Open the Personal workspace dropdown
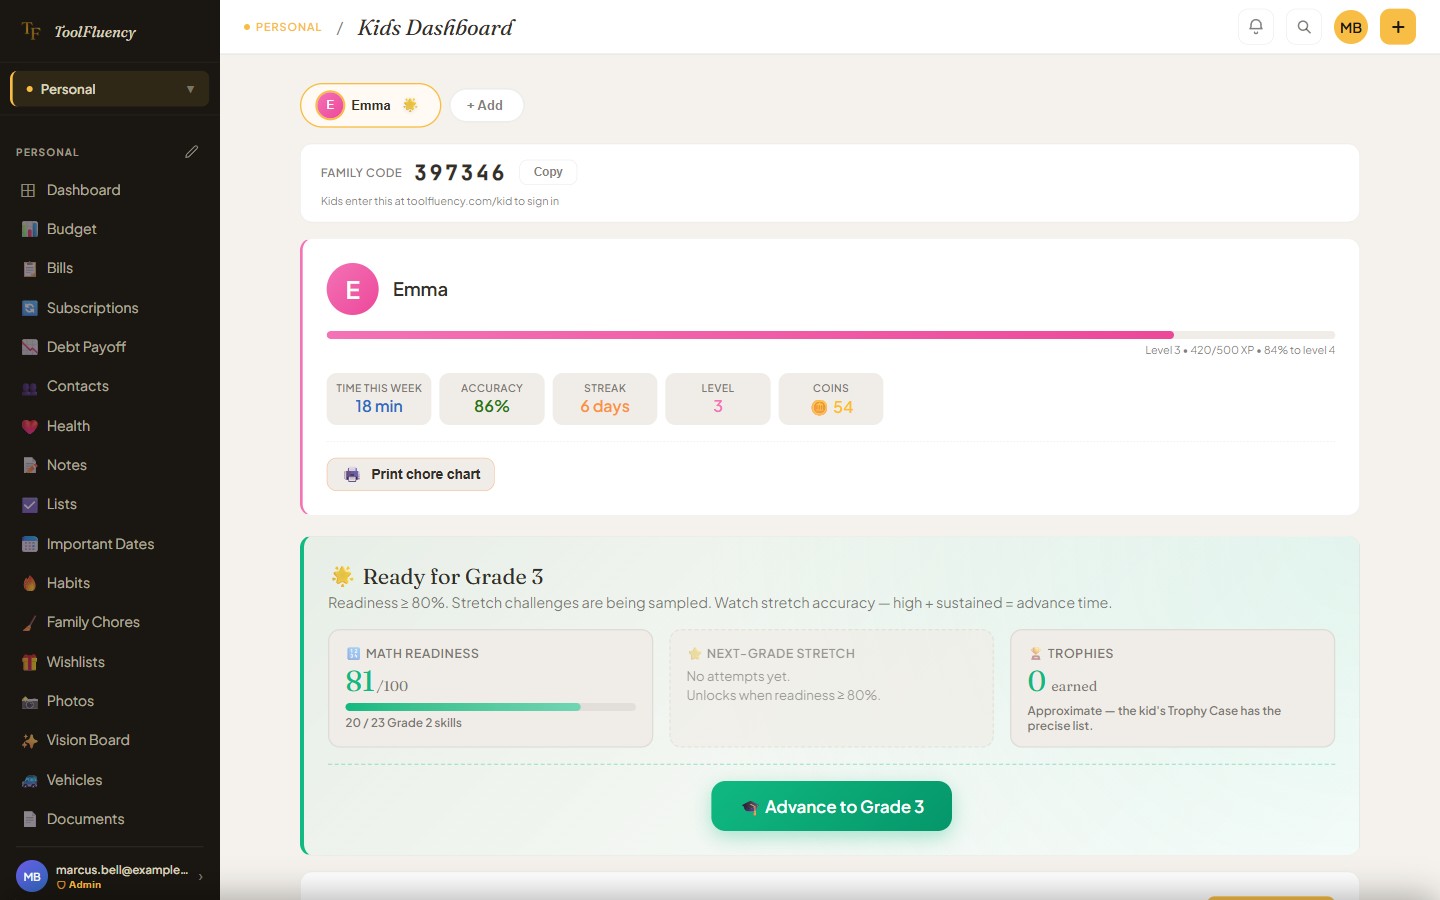1440x900 pixels. [x=110, y=89]
